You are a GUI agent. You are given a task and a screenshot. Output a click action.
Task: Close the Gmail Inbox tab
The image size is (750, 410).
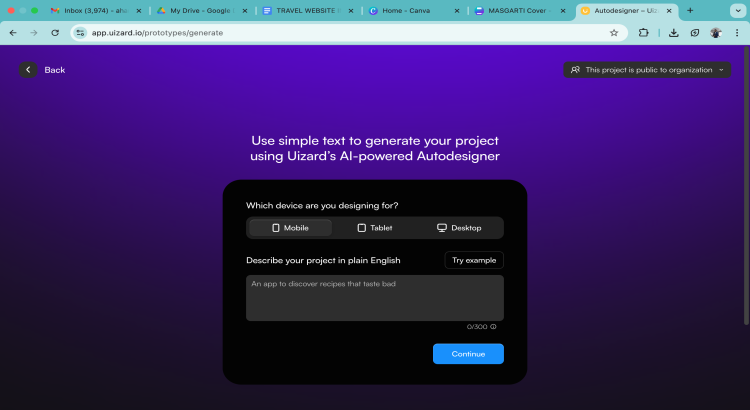pos(139,11)
